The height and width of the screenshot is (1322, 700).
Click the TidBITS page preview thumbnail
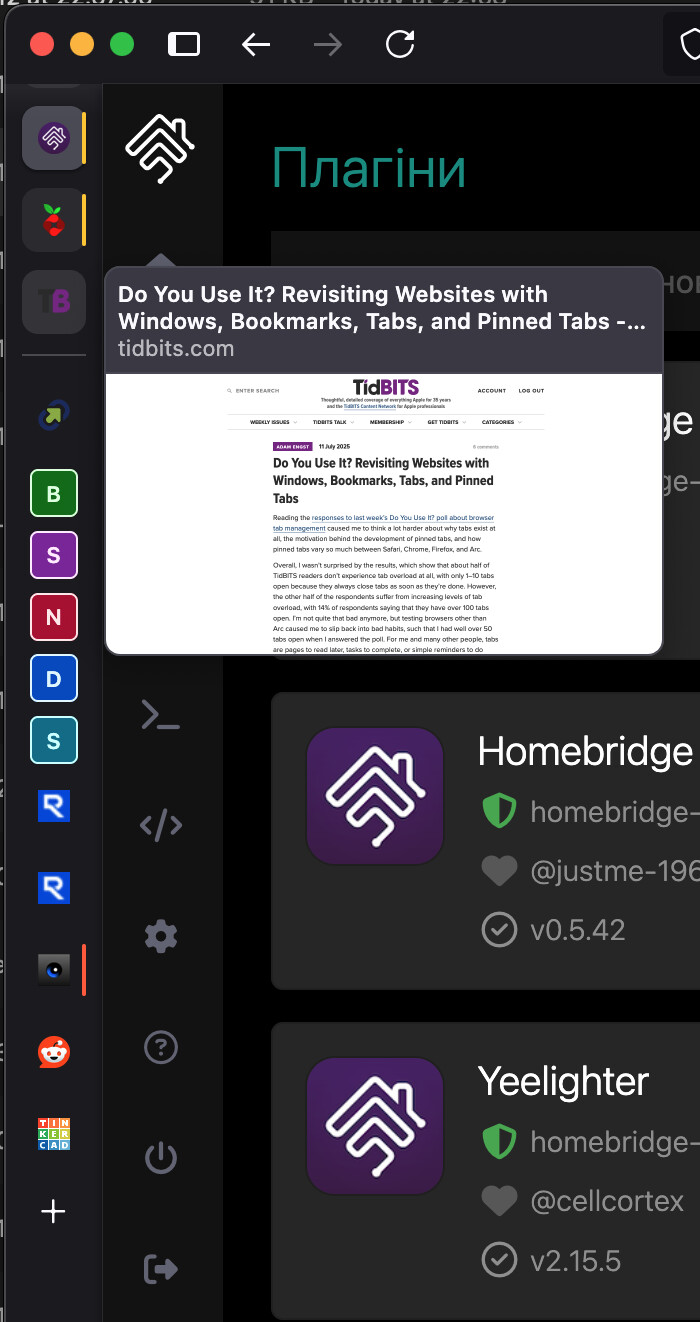pos(384,513)
